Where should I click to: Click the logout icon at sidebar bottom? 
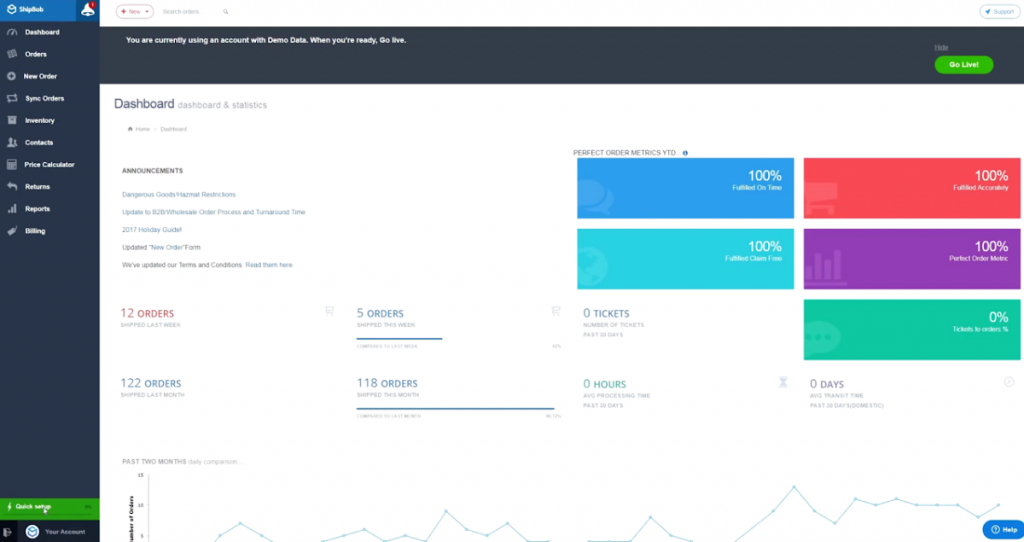[8, 531]
